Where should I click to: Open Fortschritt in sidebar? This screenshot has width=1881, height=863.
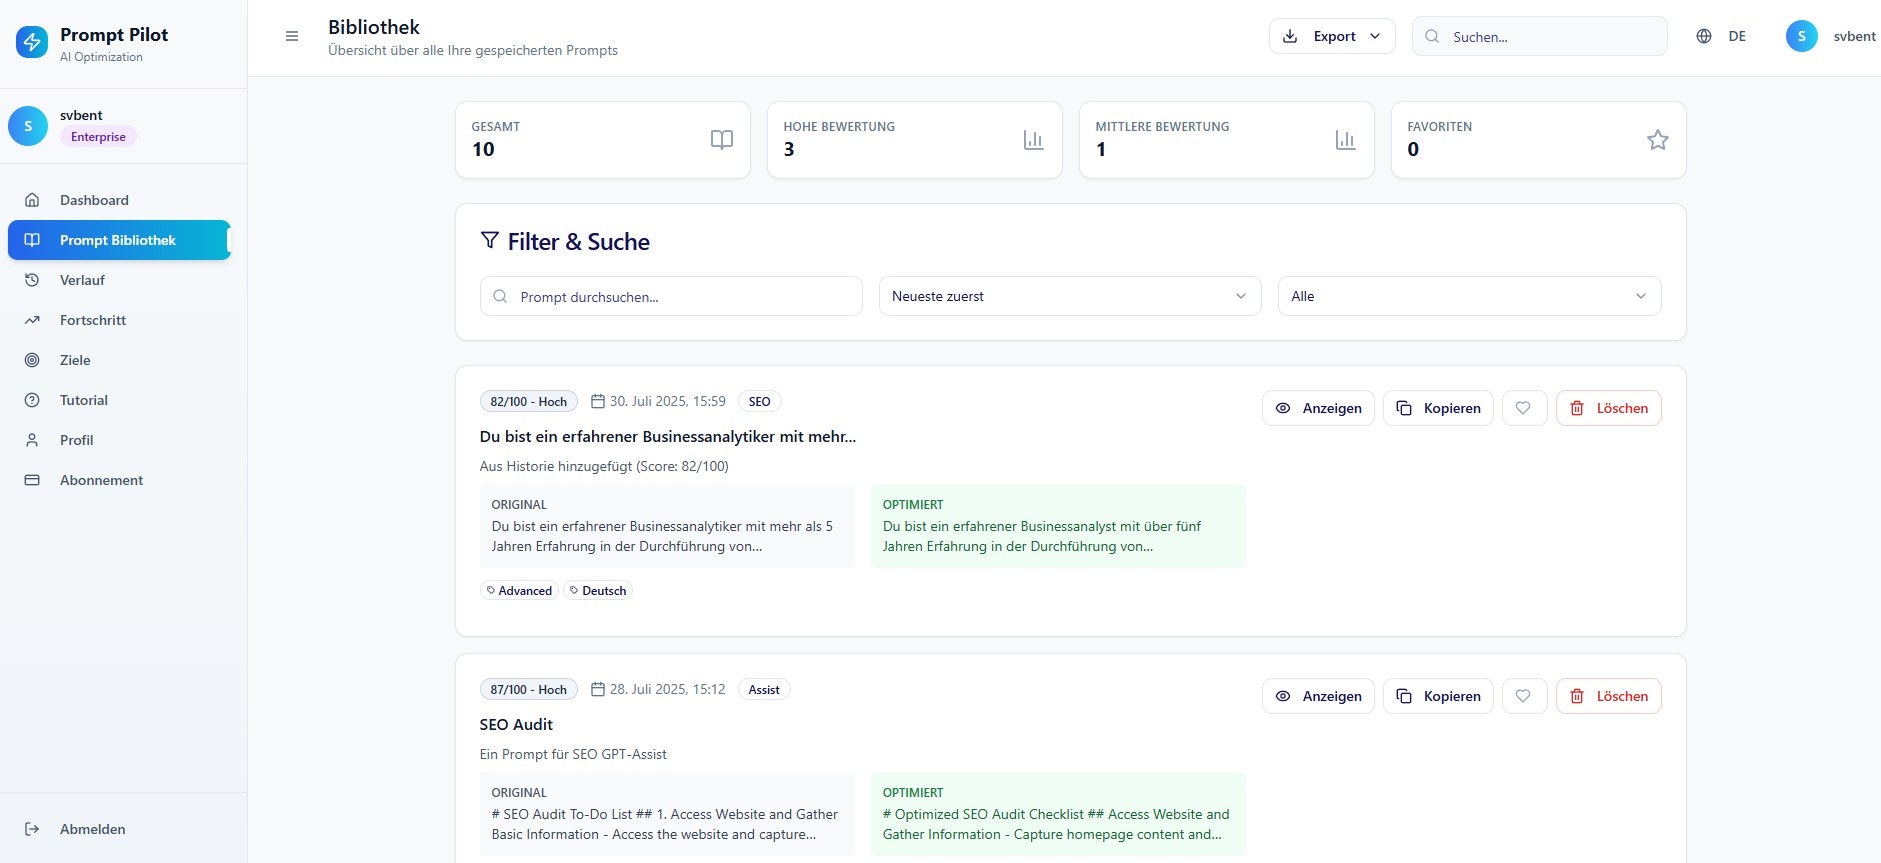[x=120, y=320]
